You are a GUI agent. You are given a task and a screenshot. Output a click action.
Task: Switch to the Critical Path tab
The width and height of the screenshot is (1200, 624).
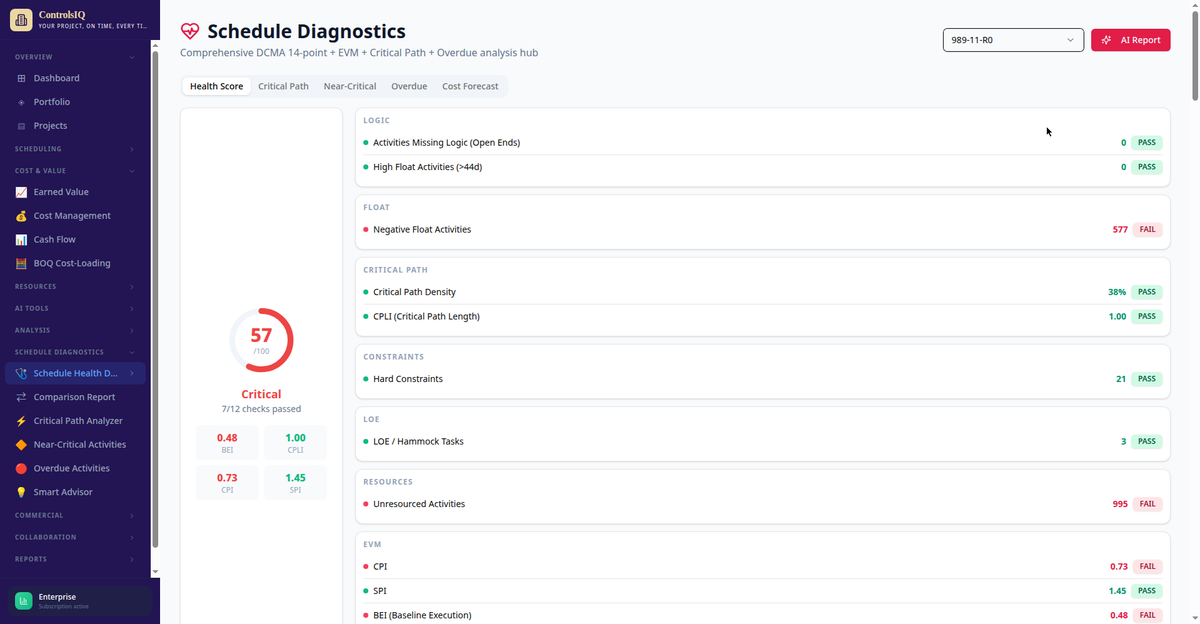click(283, 87)
